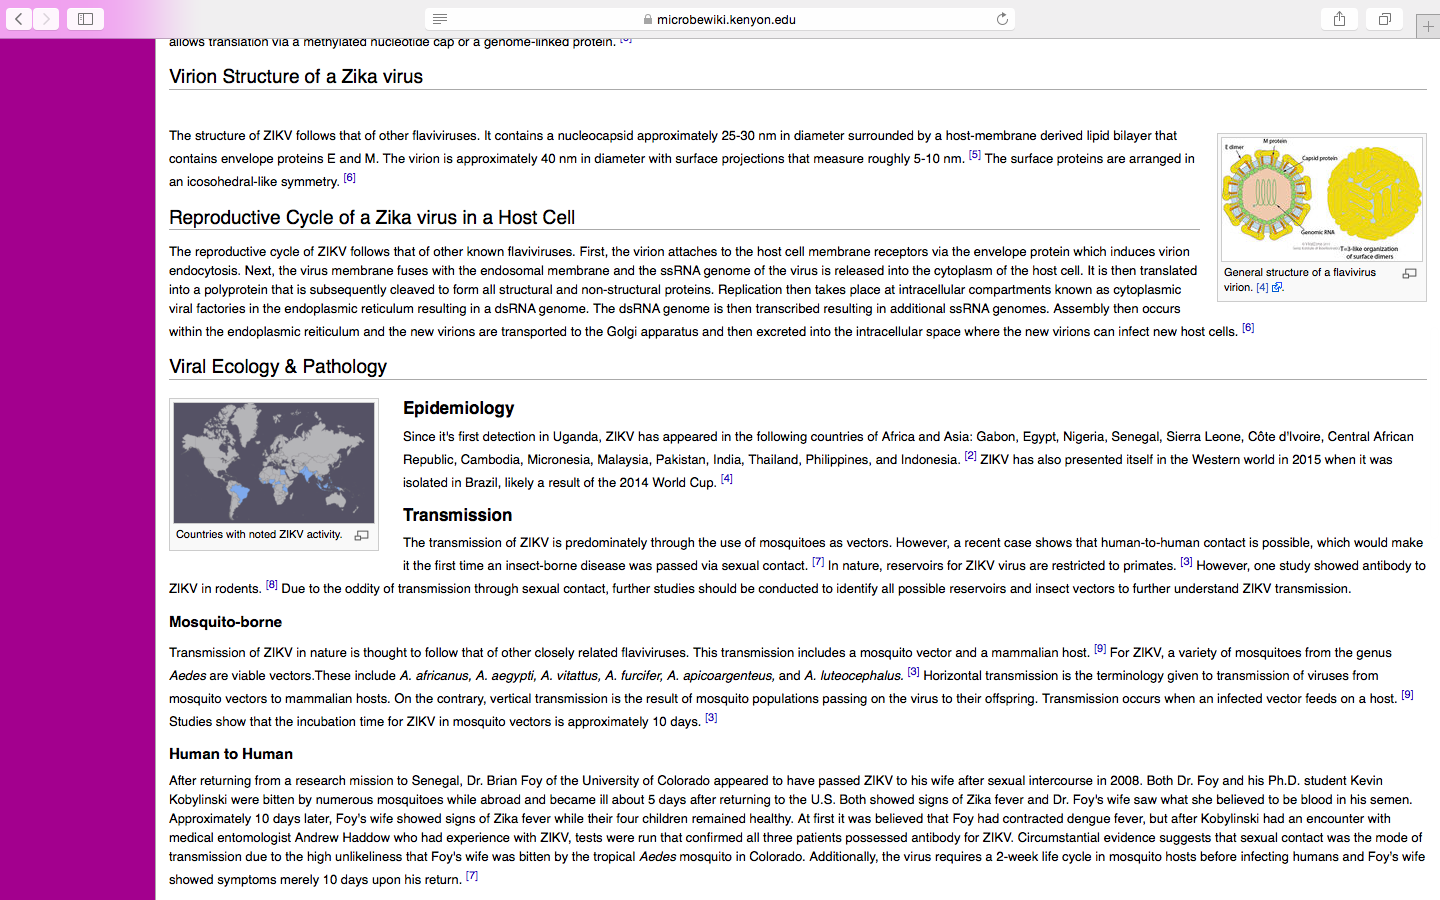Toggle the Safari sidebar
The width and height of the screenshot is (1440, 900).
click(85, 19)
